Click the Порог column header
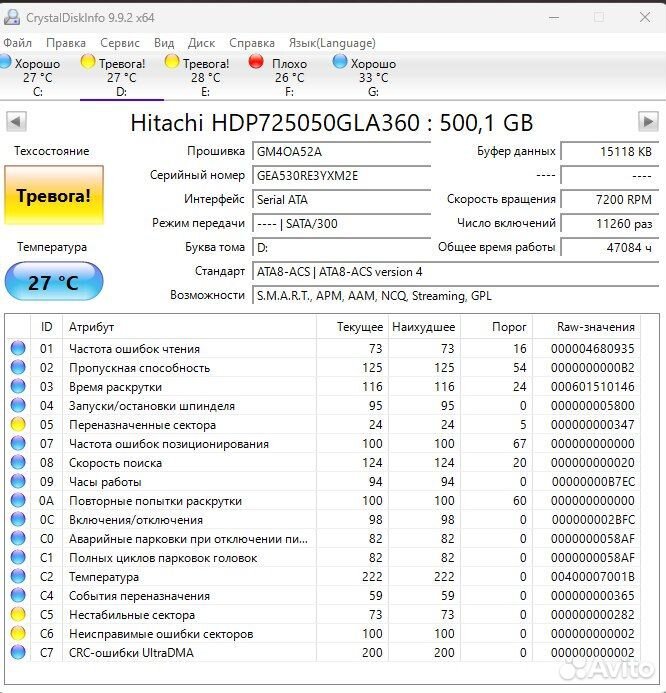This screenshot has width=666, height=693. 496,327
